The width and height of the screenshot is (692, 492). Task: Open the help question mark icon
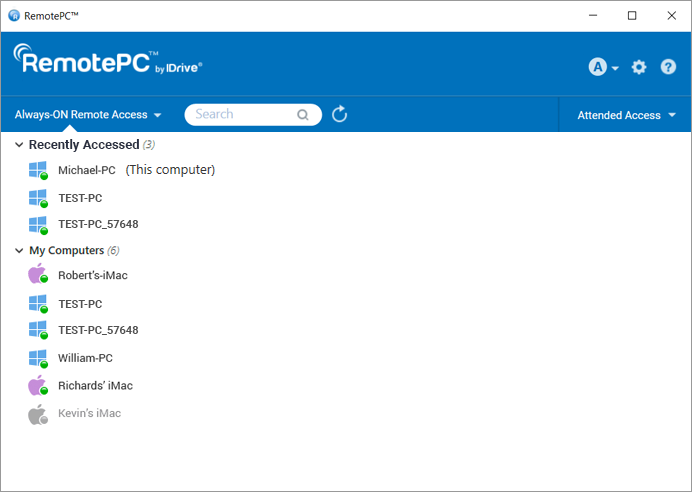[x=668, y=67]
